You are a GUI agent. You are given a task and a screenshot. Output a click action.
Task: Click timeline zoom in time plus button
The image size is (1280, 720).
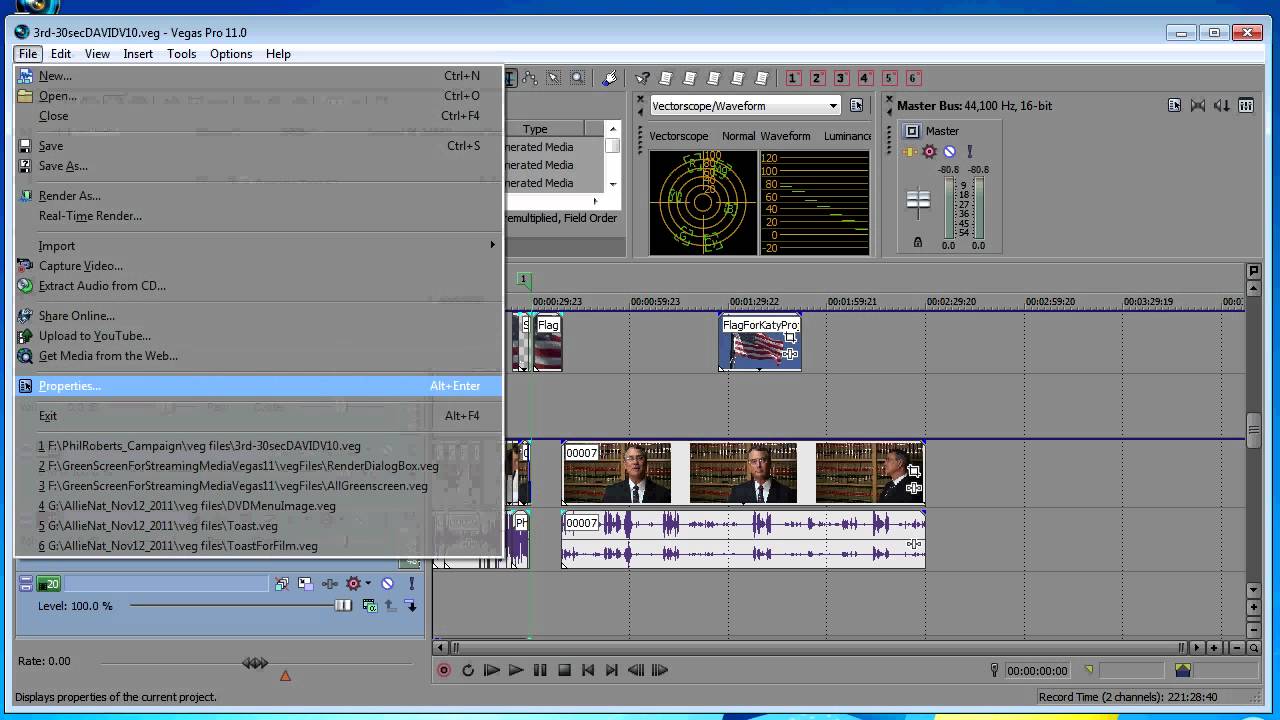(1214, 647)
